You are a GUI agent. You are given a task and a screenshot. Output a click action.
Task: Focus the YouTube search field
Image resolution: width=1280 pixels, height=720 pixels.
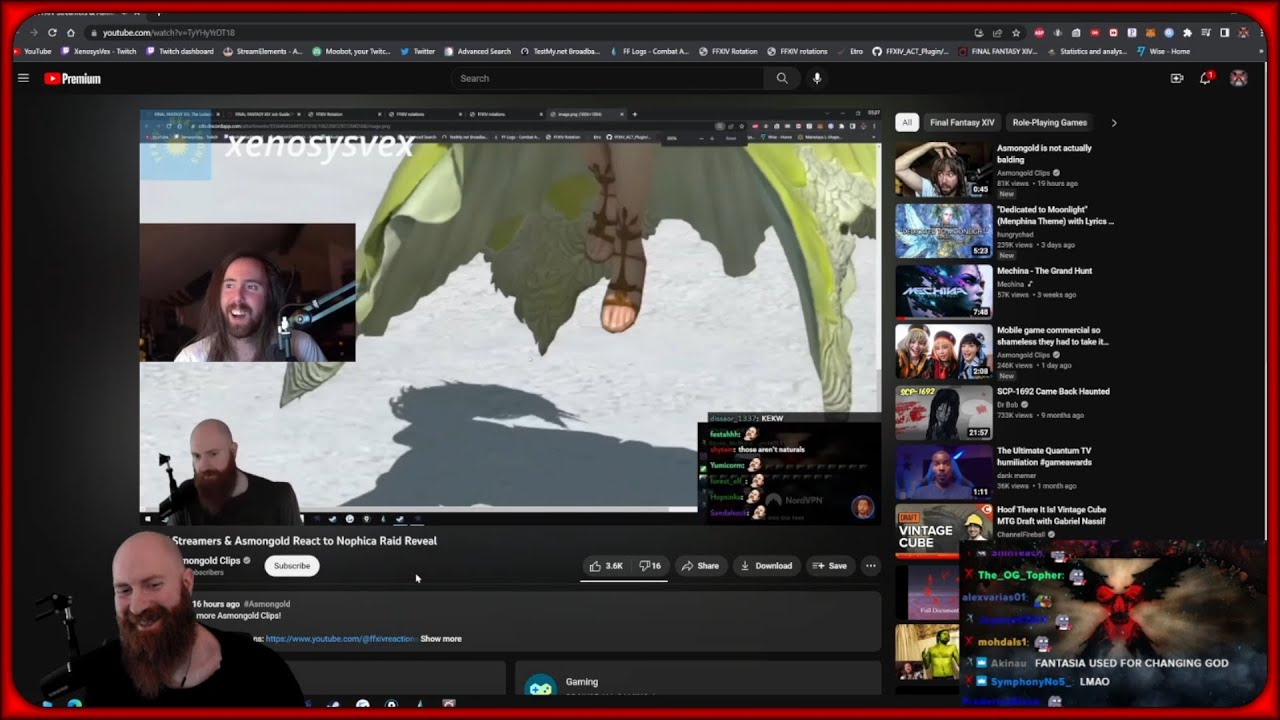point(607,78)
